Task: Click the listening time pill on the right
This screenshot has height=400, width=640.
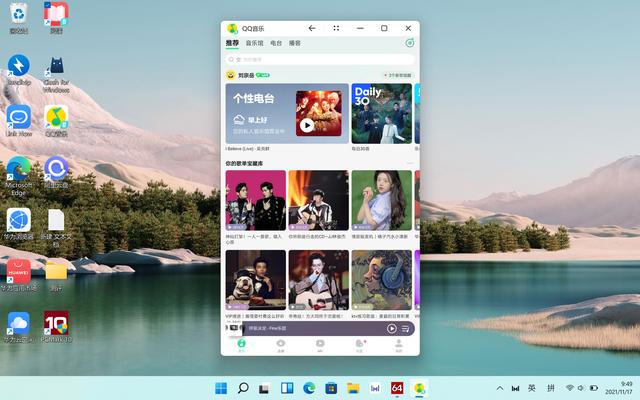Action: click(x=398, y=75)
